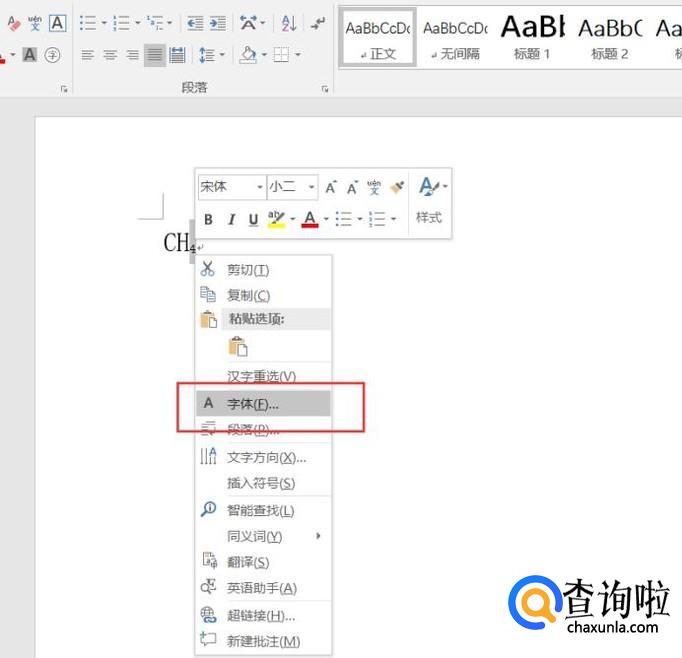682x658 pixels.
Task: Choose 翻译(S) menu entry
Action: [x=264, y=562]
